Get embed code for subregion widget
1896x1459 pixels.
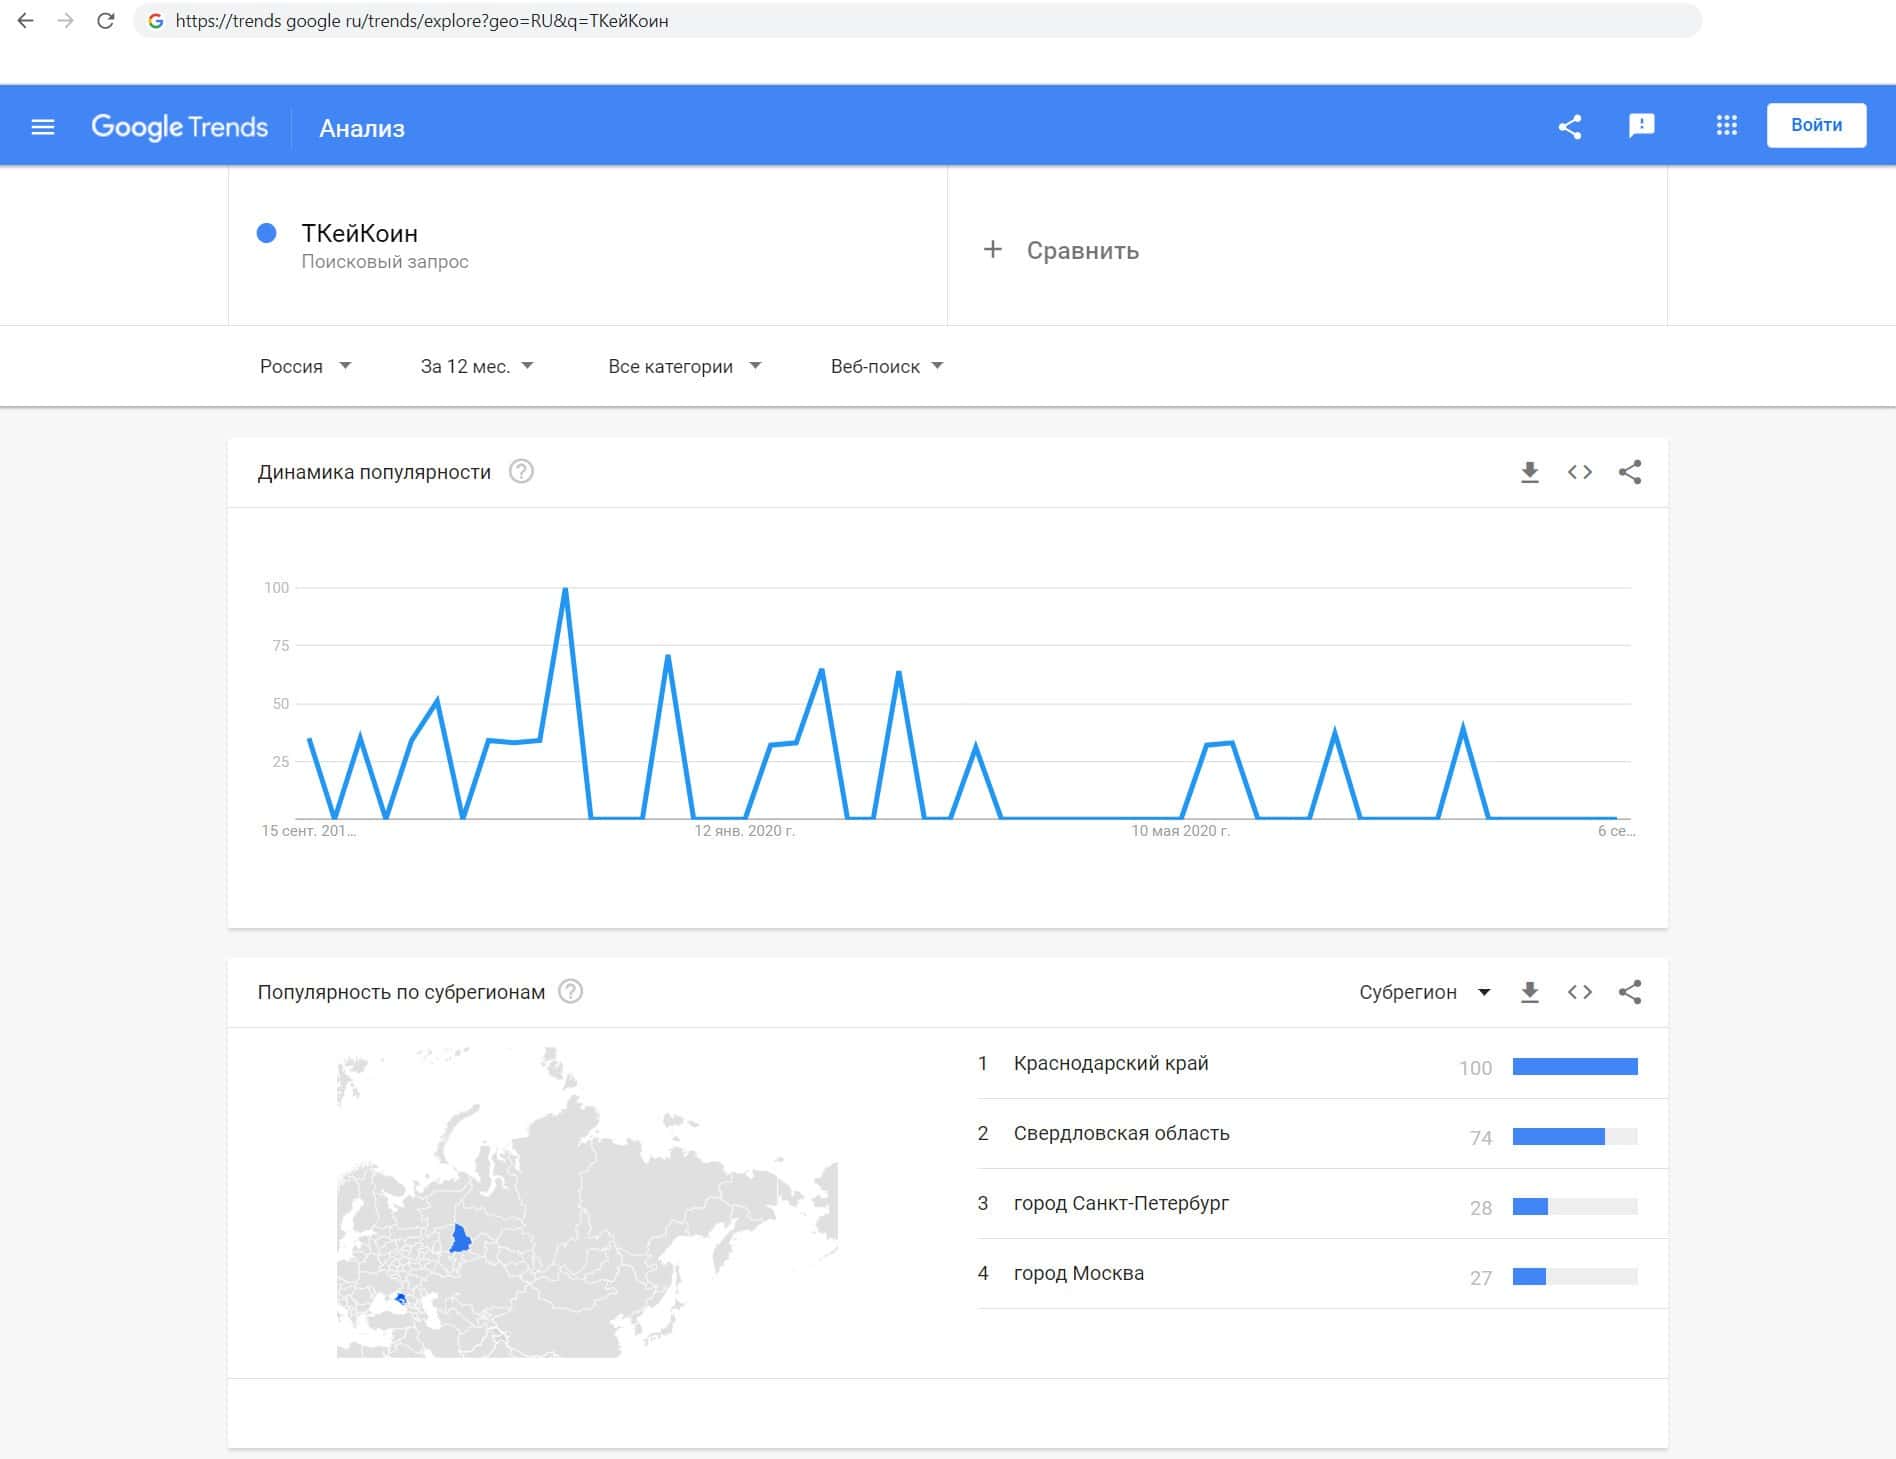click(x=1579, y=992)
